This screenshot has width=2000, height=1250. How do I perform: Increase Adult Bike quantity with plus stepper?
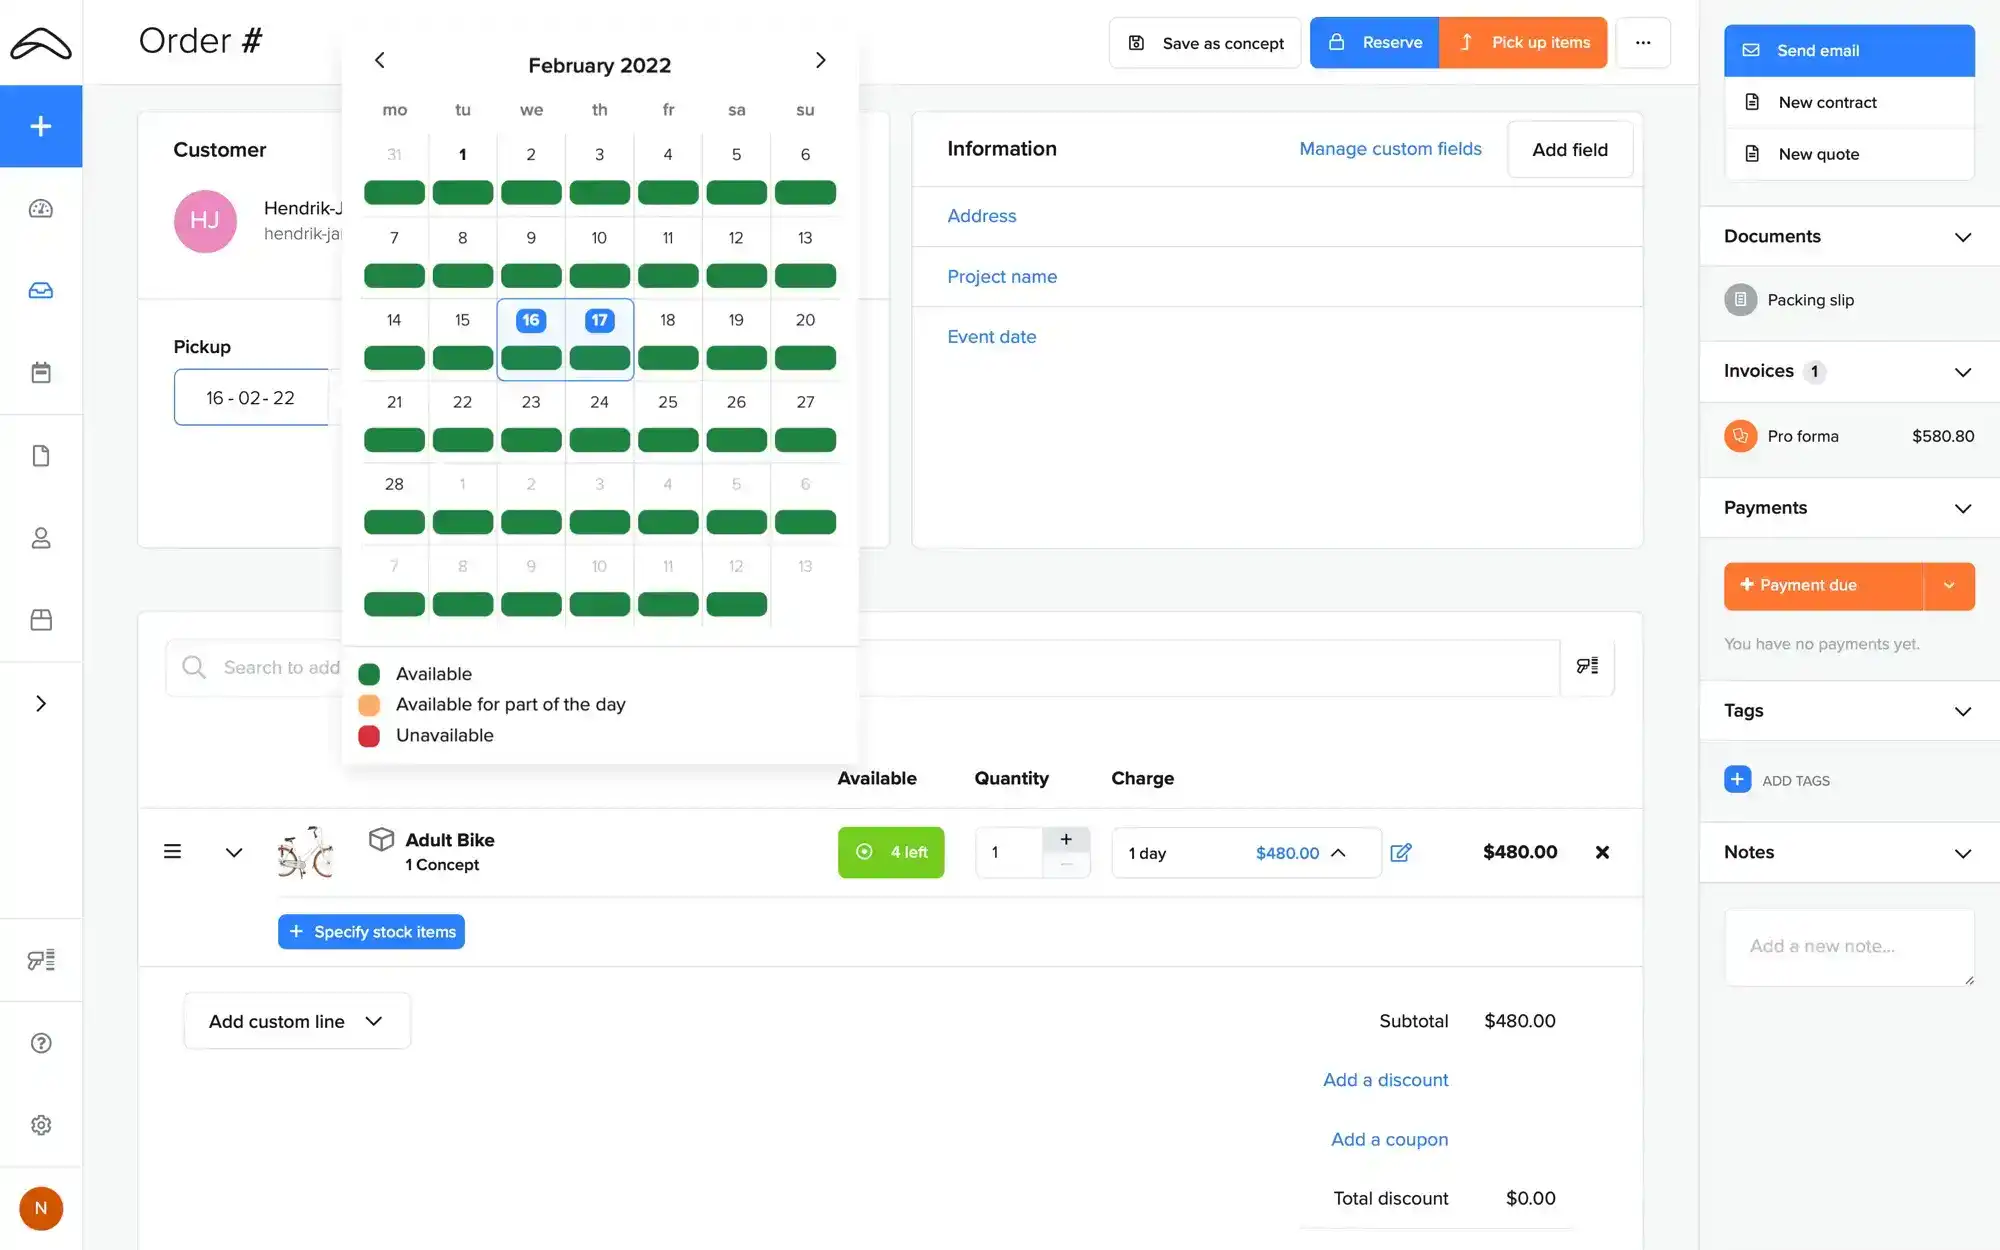(1066, 839)
